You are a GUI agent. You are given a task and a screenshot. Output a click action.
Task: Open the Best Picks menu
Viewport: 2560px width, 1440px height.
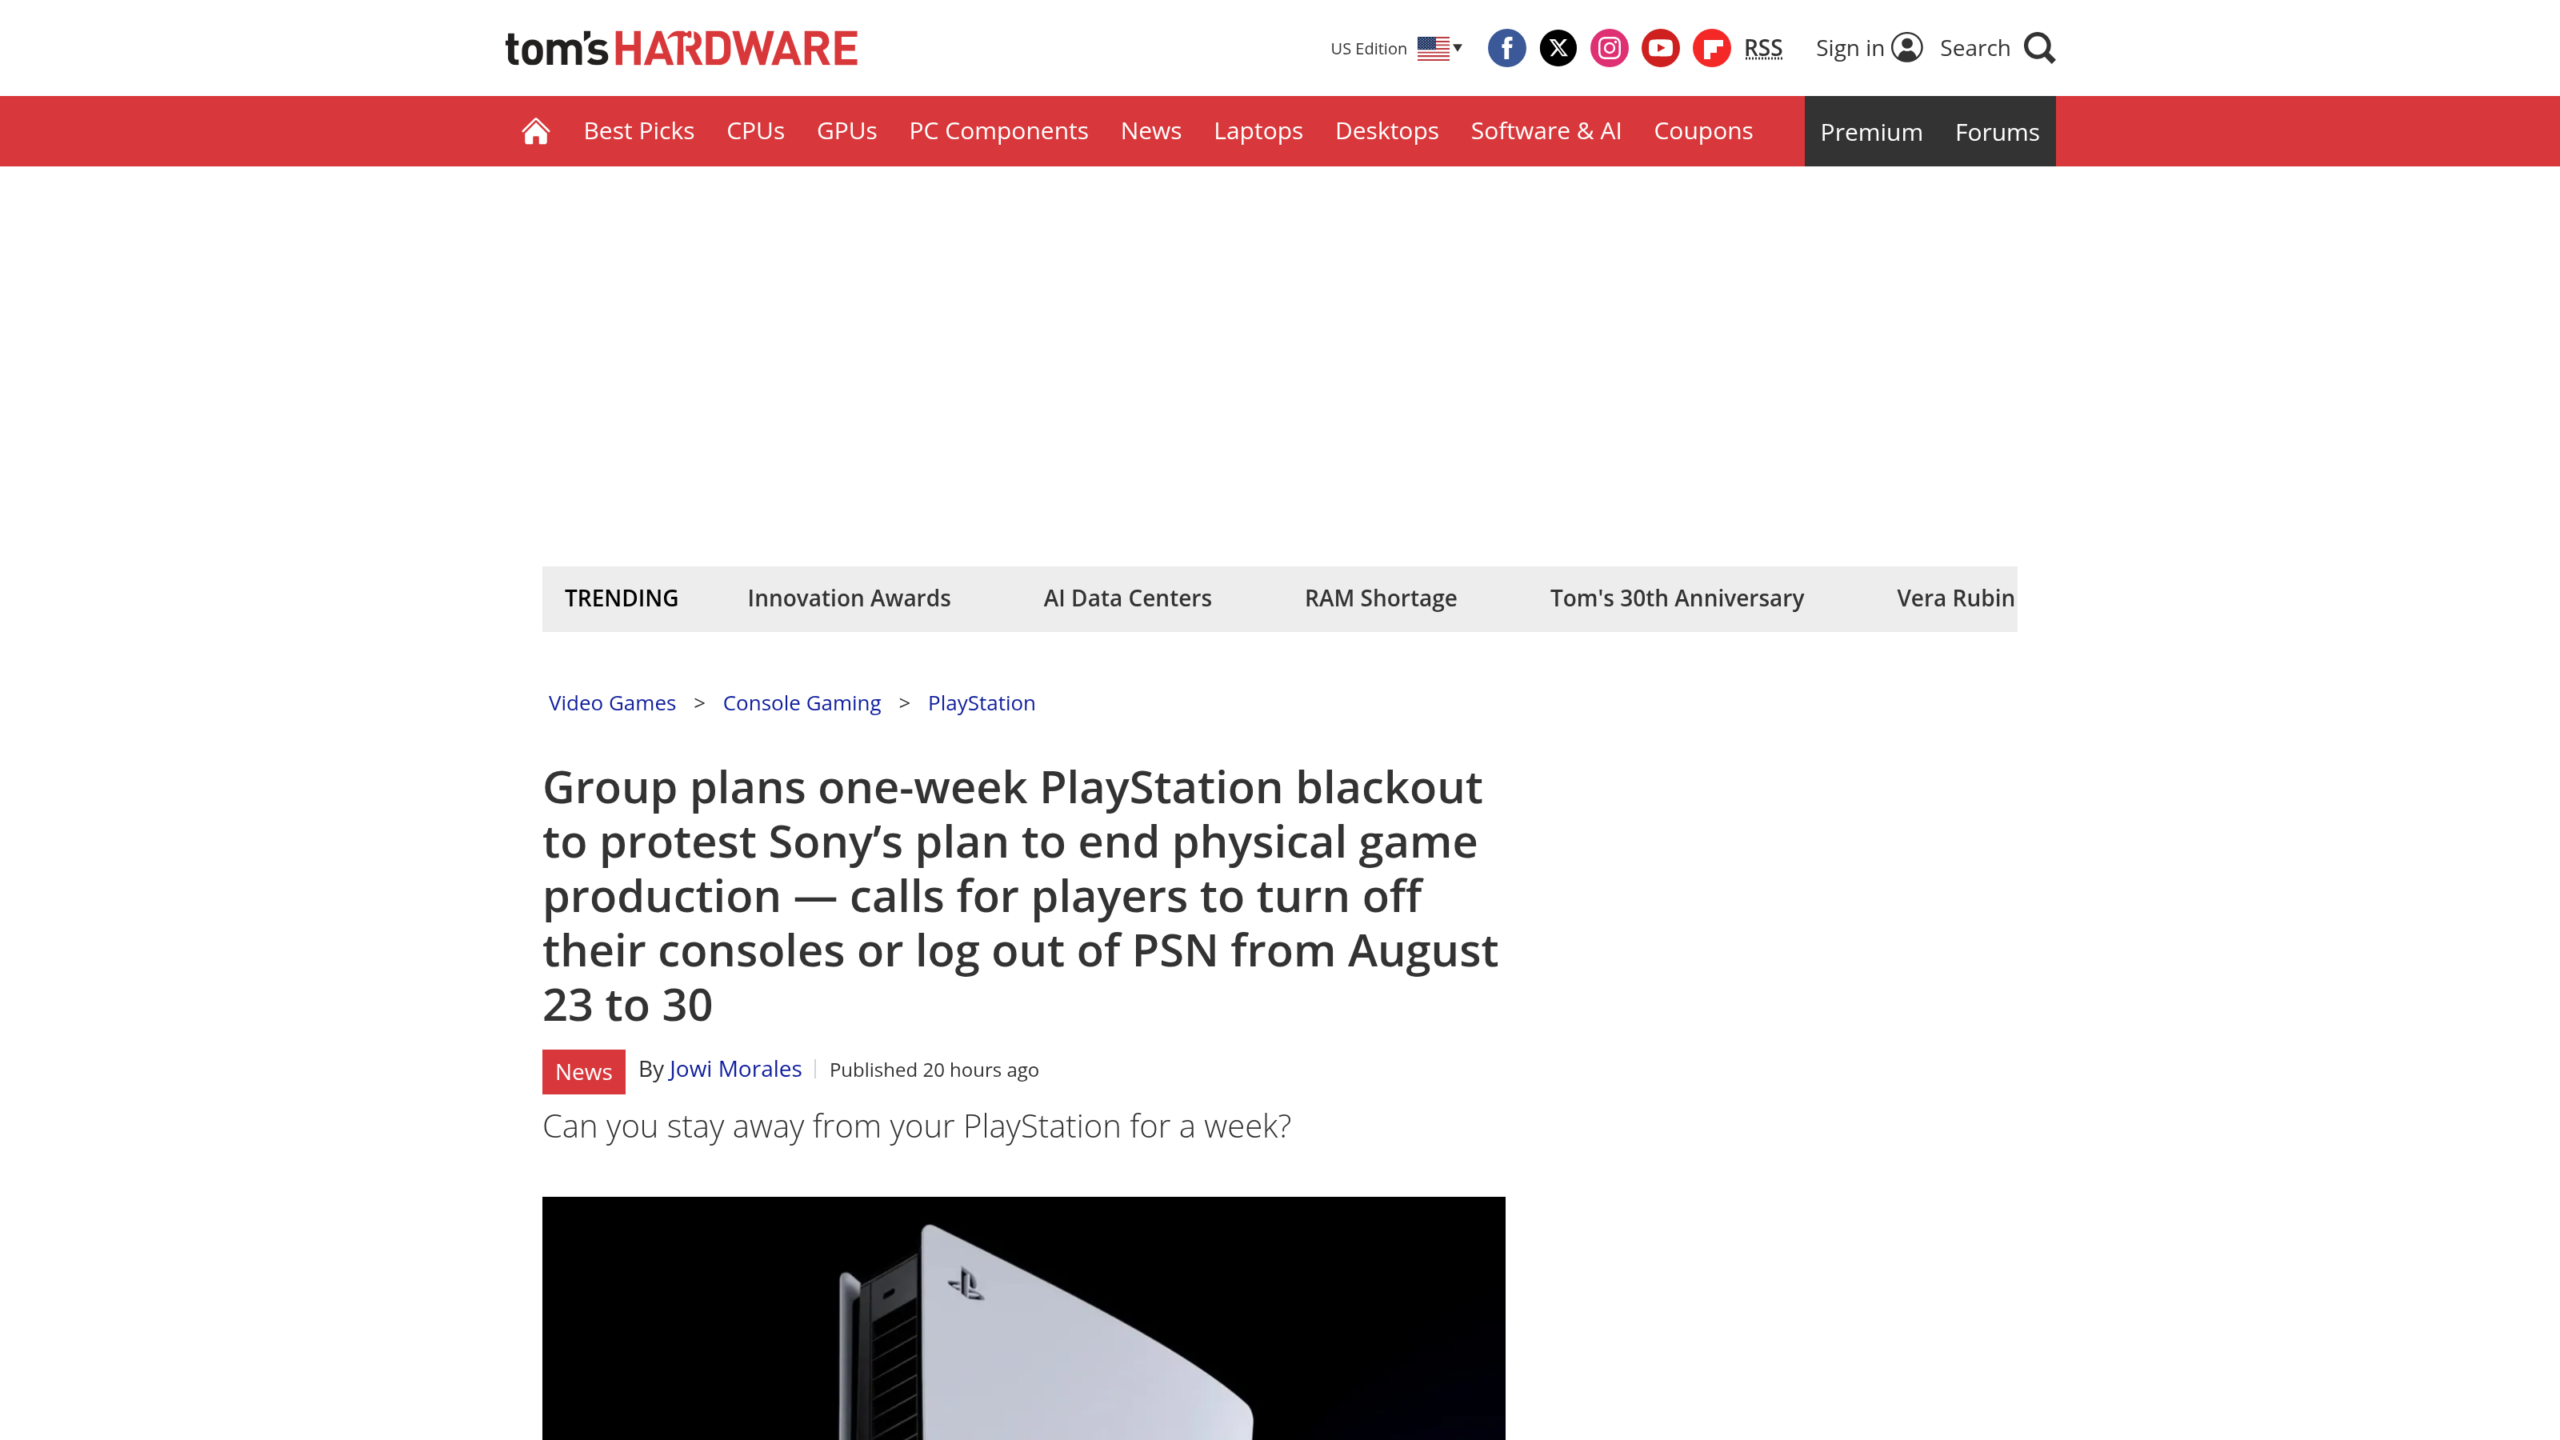[639, 131]
